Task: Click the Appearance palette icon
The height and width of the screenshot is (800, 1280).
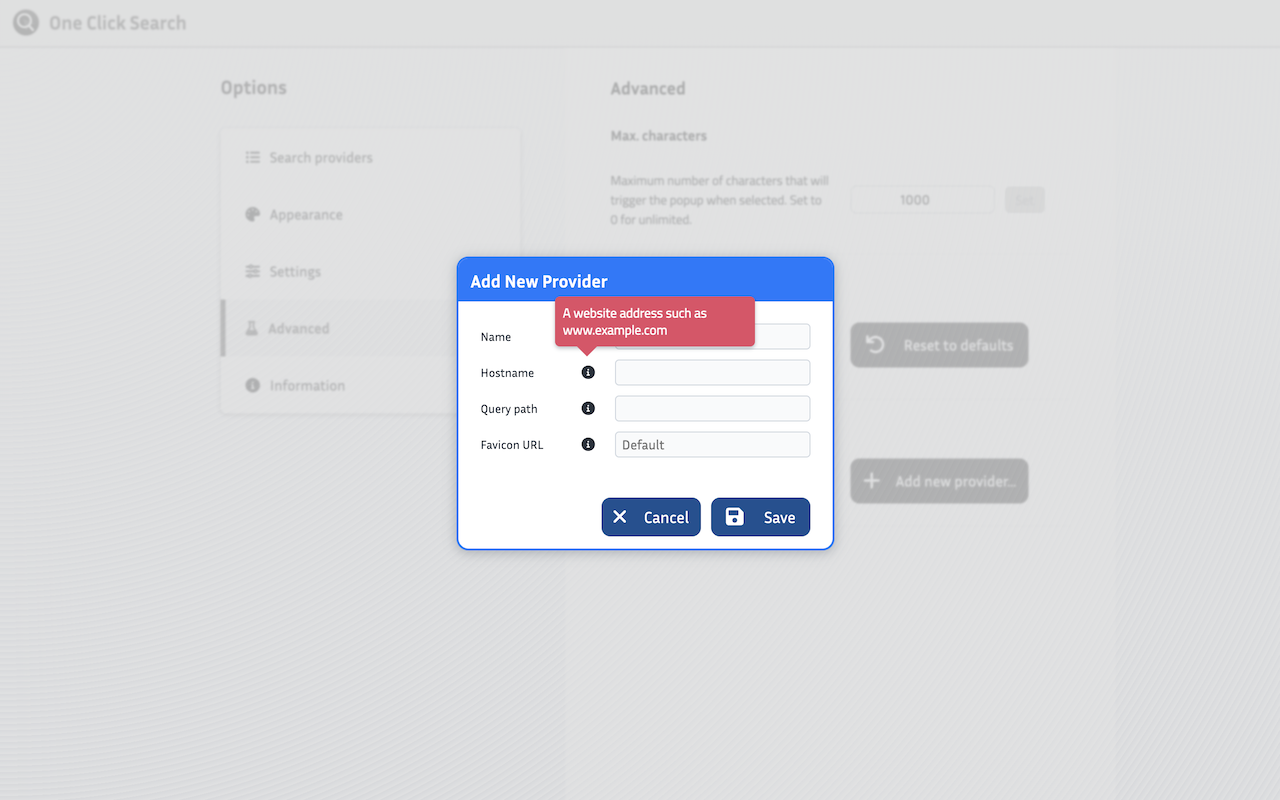Action: point(252,215)
